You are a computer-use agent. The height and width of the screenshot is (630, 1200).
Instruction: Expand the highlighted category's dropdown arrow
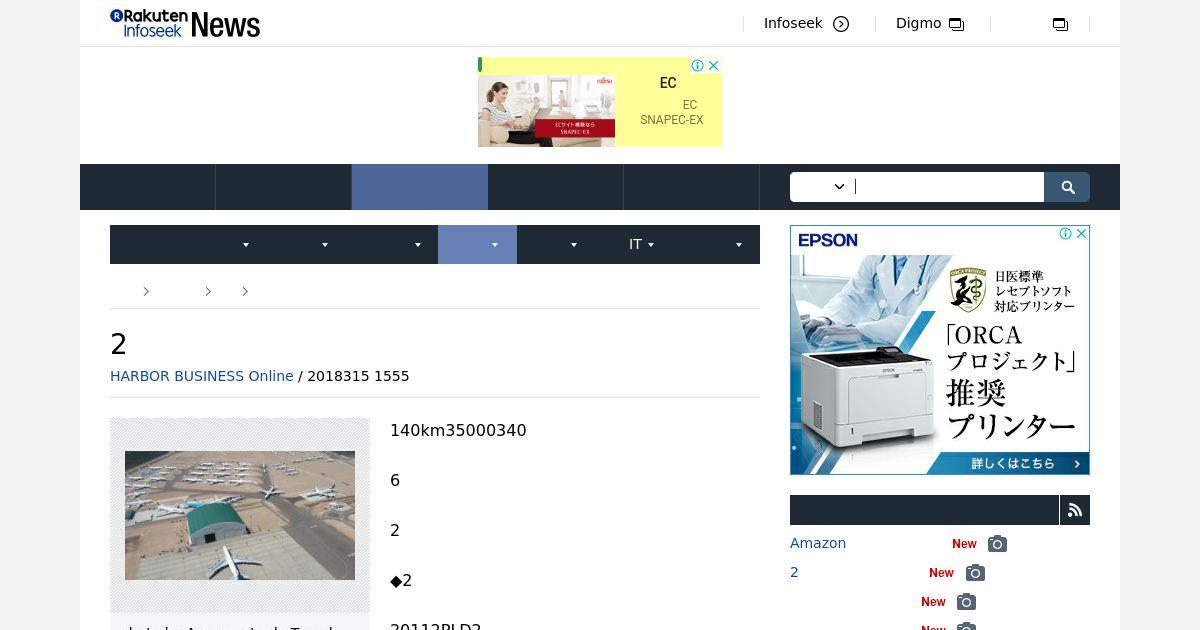click(x=494, y=245)
